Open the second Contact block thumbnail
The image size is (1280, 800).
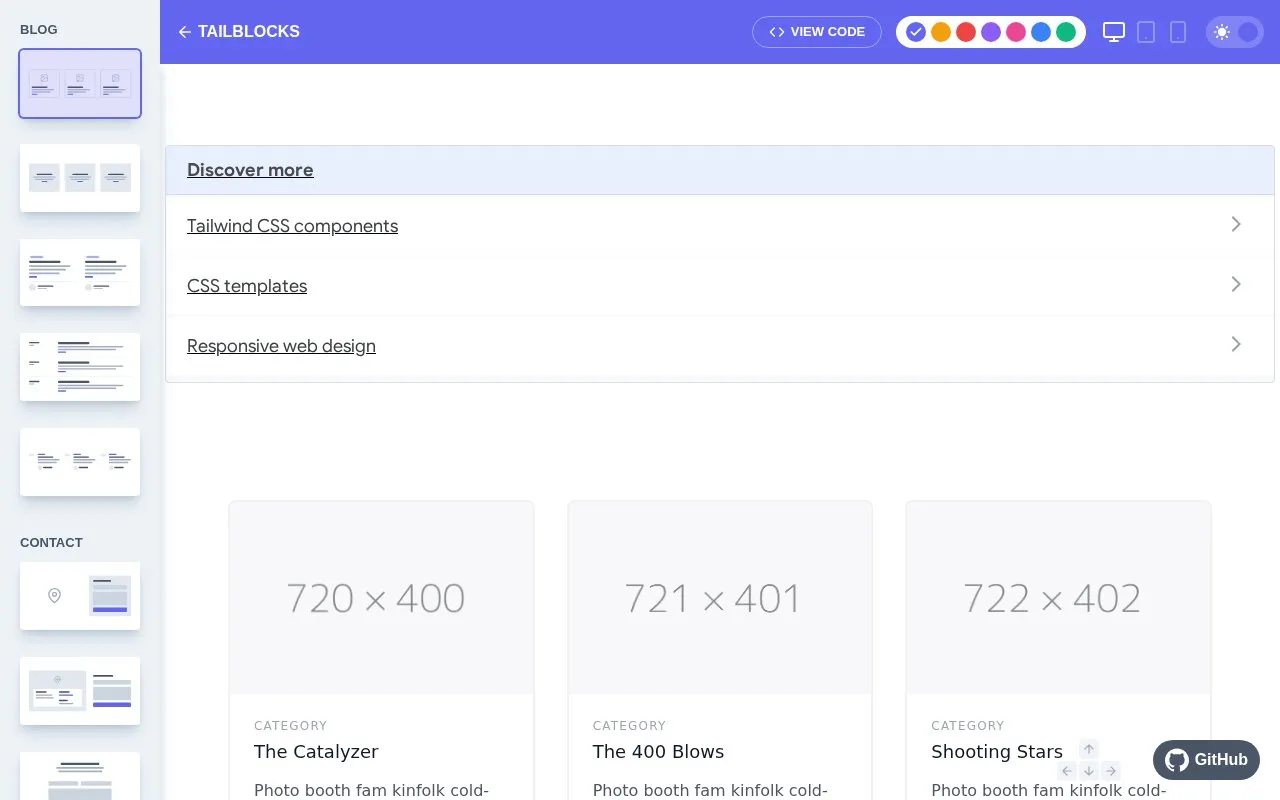[80, 691]
